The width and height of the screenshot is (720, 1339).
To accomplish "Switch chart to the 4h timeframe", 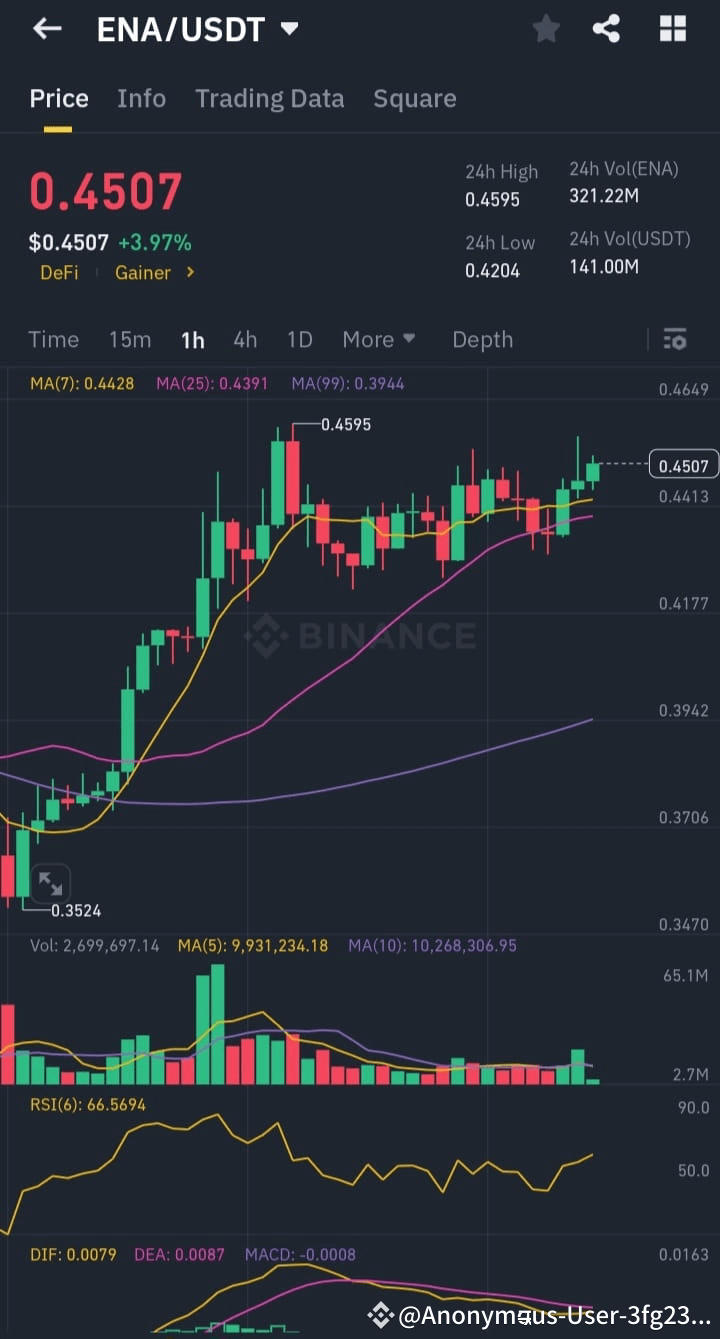I will (x=245, y=340).
